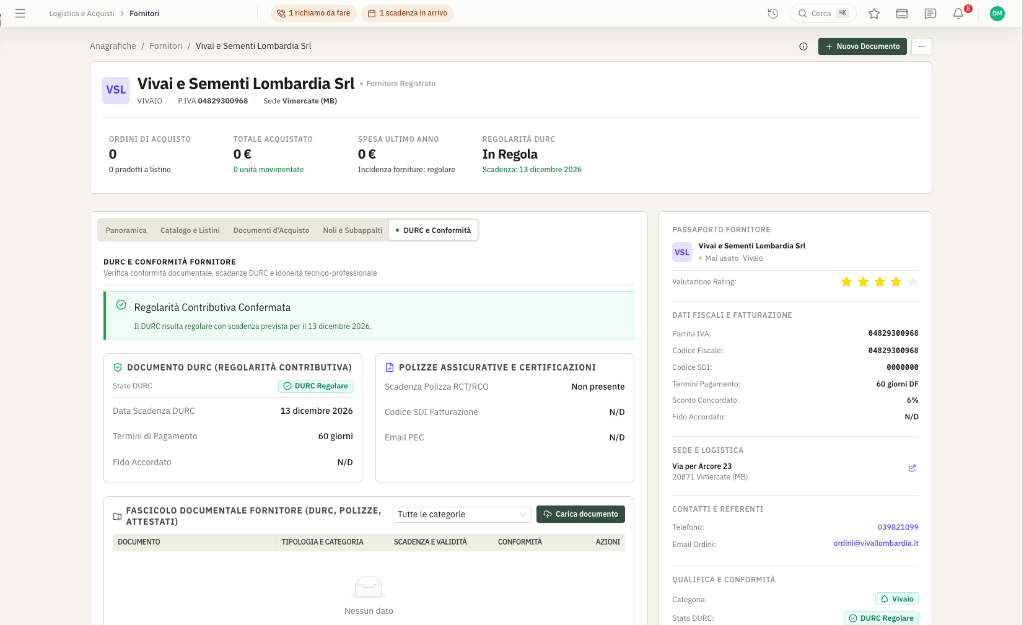The image size is (1024, 625).
Task: Open the address external link icon
Action: click(912, 468)
